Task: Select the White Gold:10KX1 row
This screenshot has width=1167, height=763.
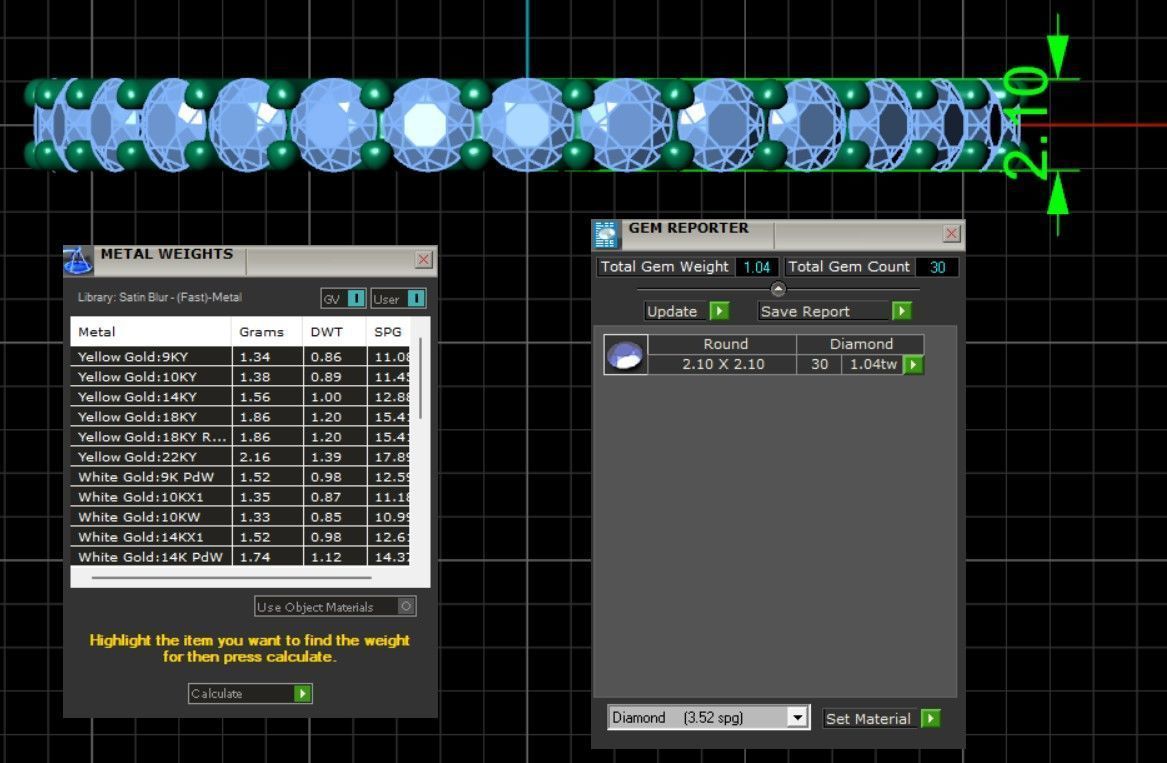Action: (240, 497)
